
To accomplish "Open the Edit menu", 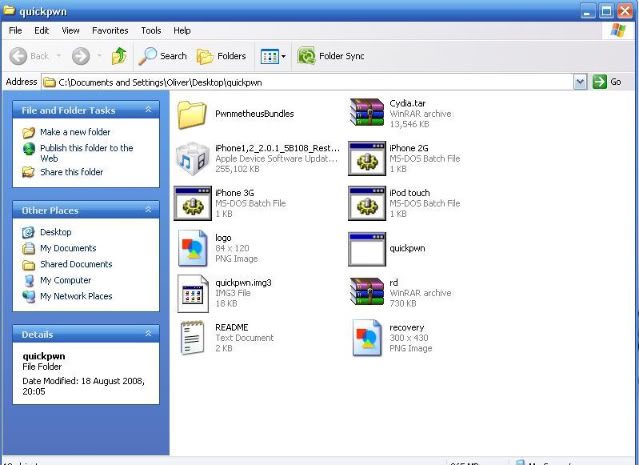I will click(x=42, y=31).
